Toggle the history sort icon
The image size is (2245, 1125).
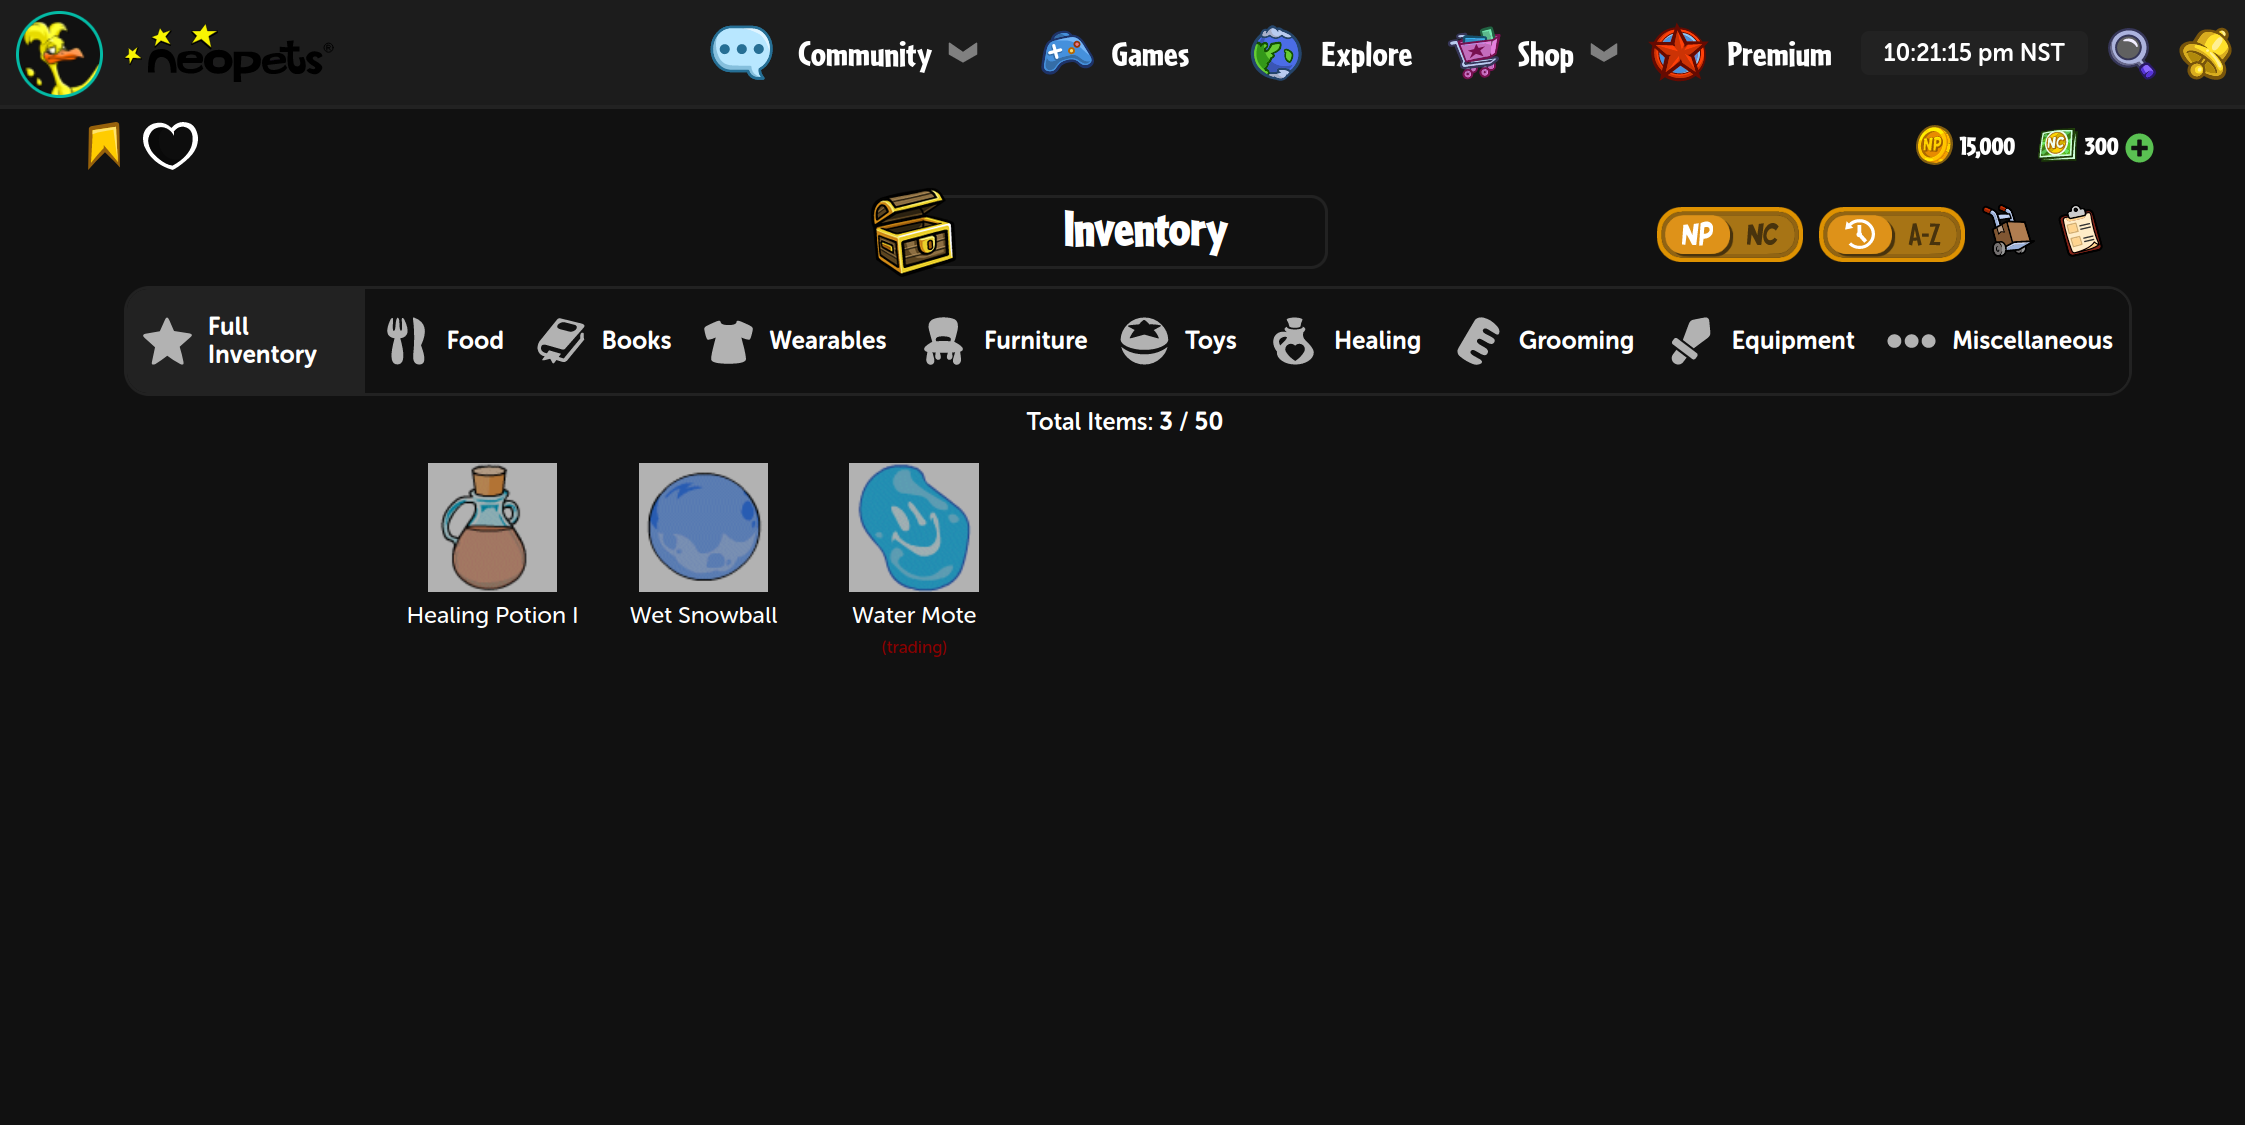point(1859,232)
